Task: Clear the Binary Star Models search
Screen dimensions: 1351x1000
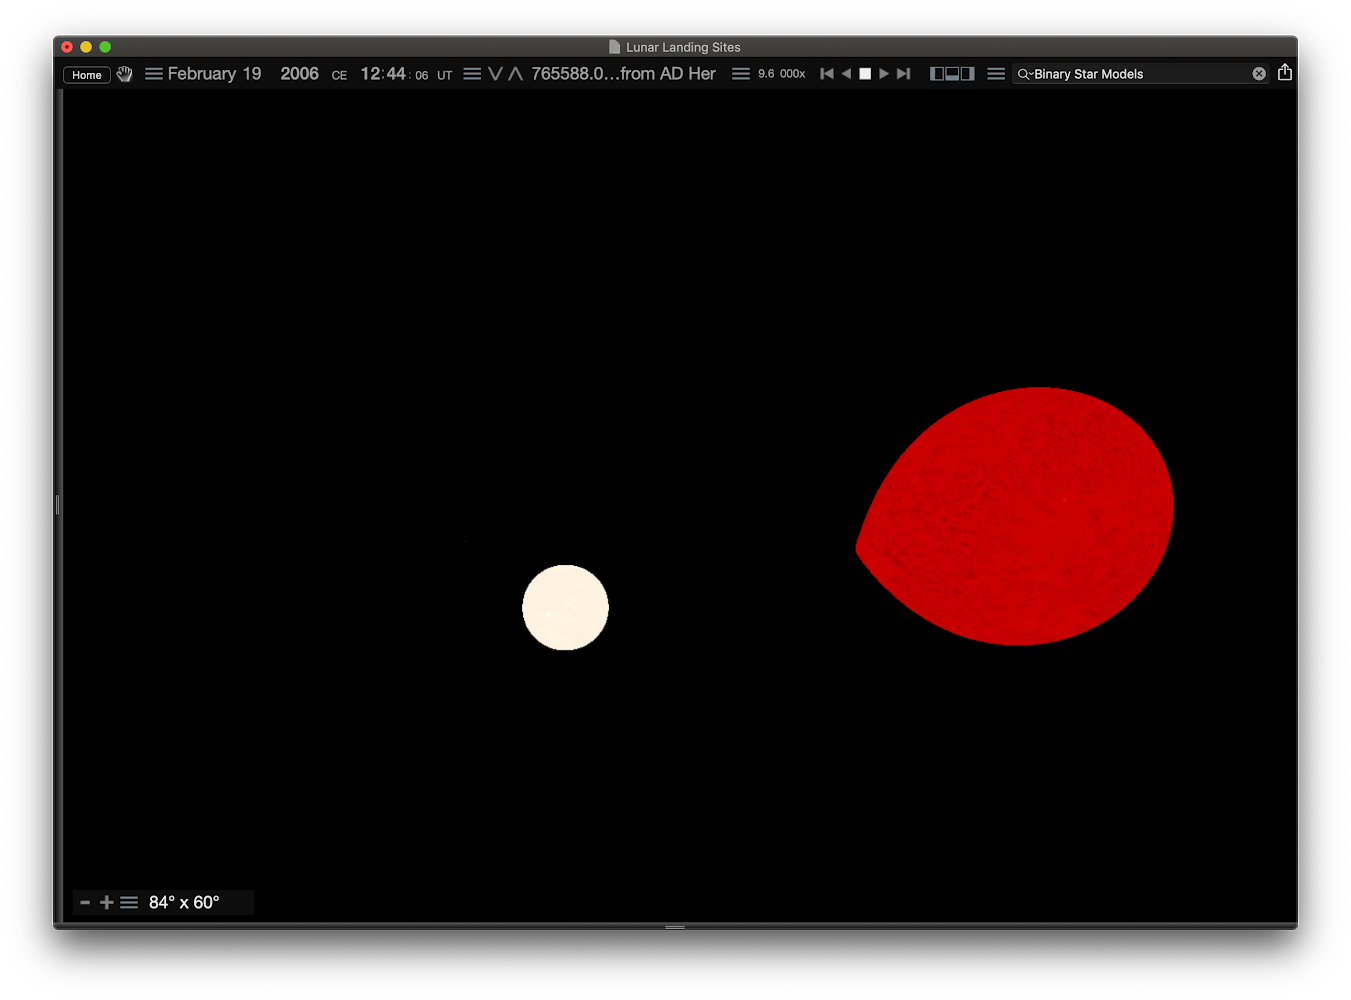Action: (1259, 74)
